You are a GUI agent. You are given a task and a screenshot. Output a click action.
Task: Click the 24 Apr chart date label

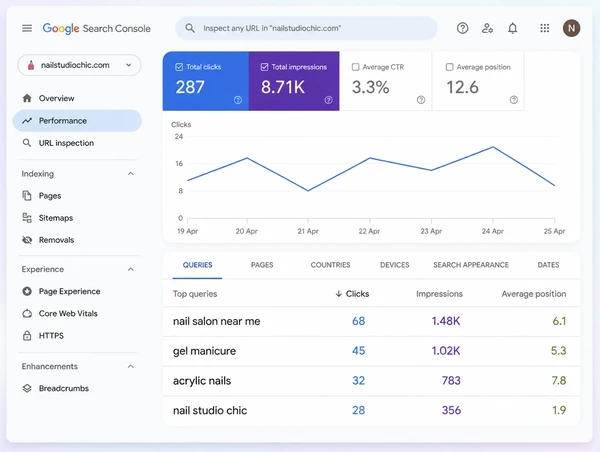pyautogui.click(x=492, y=231)
